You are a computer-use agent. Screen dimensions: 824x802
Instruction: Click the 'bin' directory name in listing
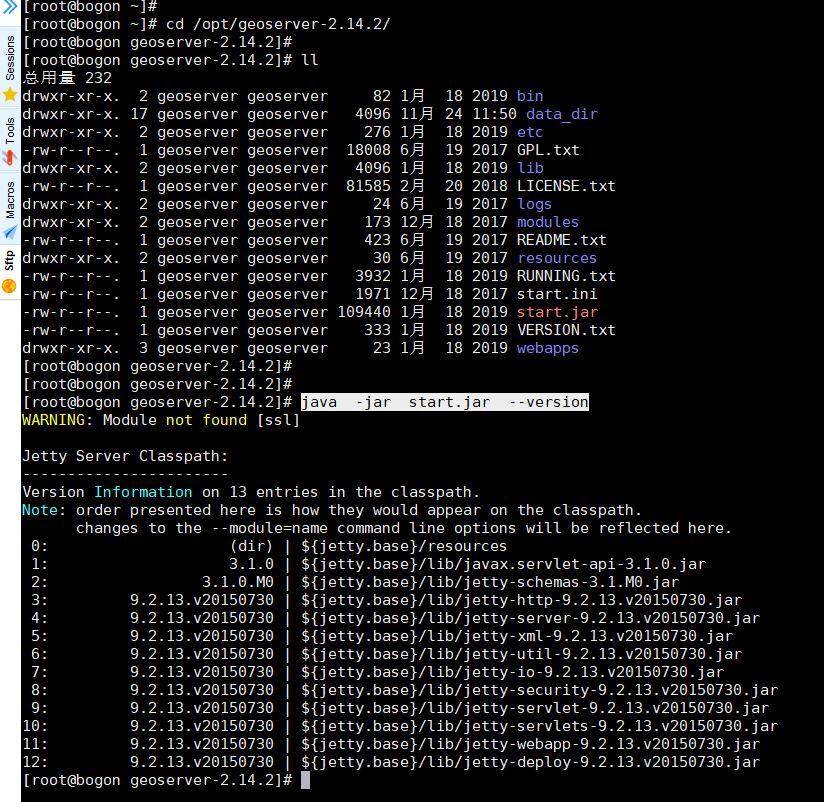tap(530, 96)
